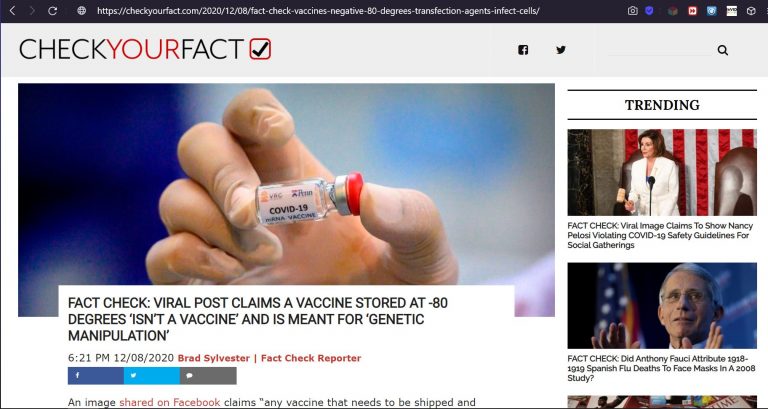Open Brad Sylvester author link
This screenshot has width=768, height=409.
pyautogui.click(x=214, y=358)
